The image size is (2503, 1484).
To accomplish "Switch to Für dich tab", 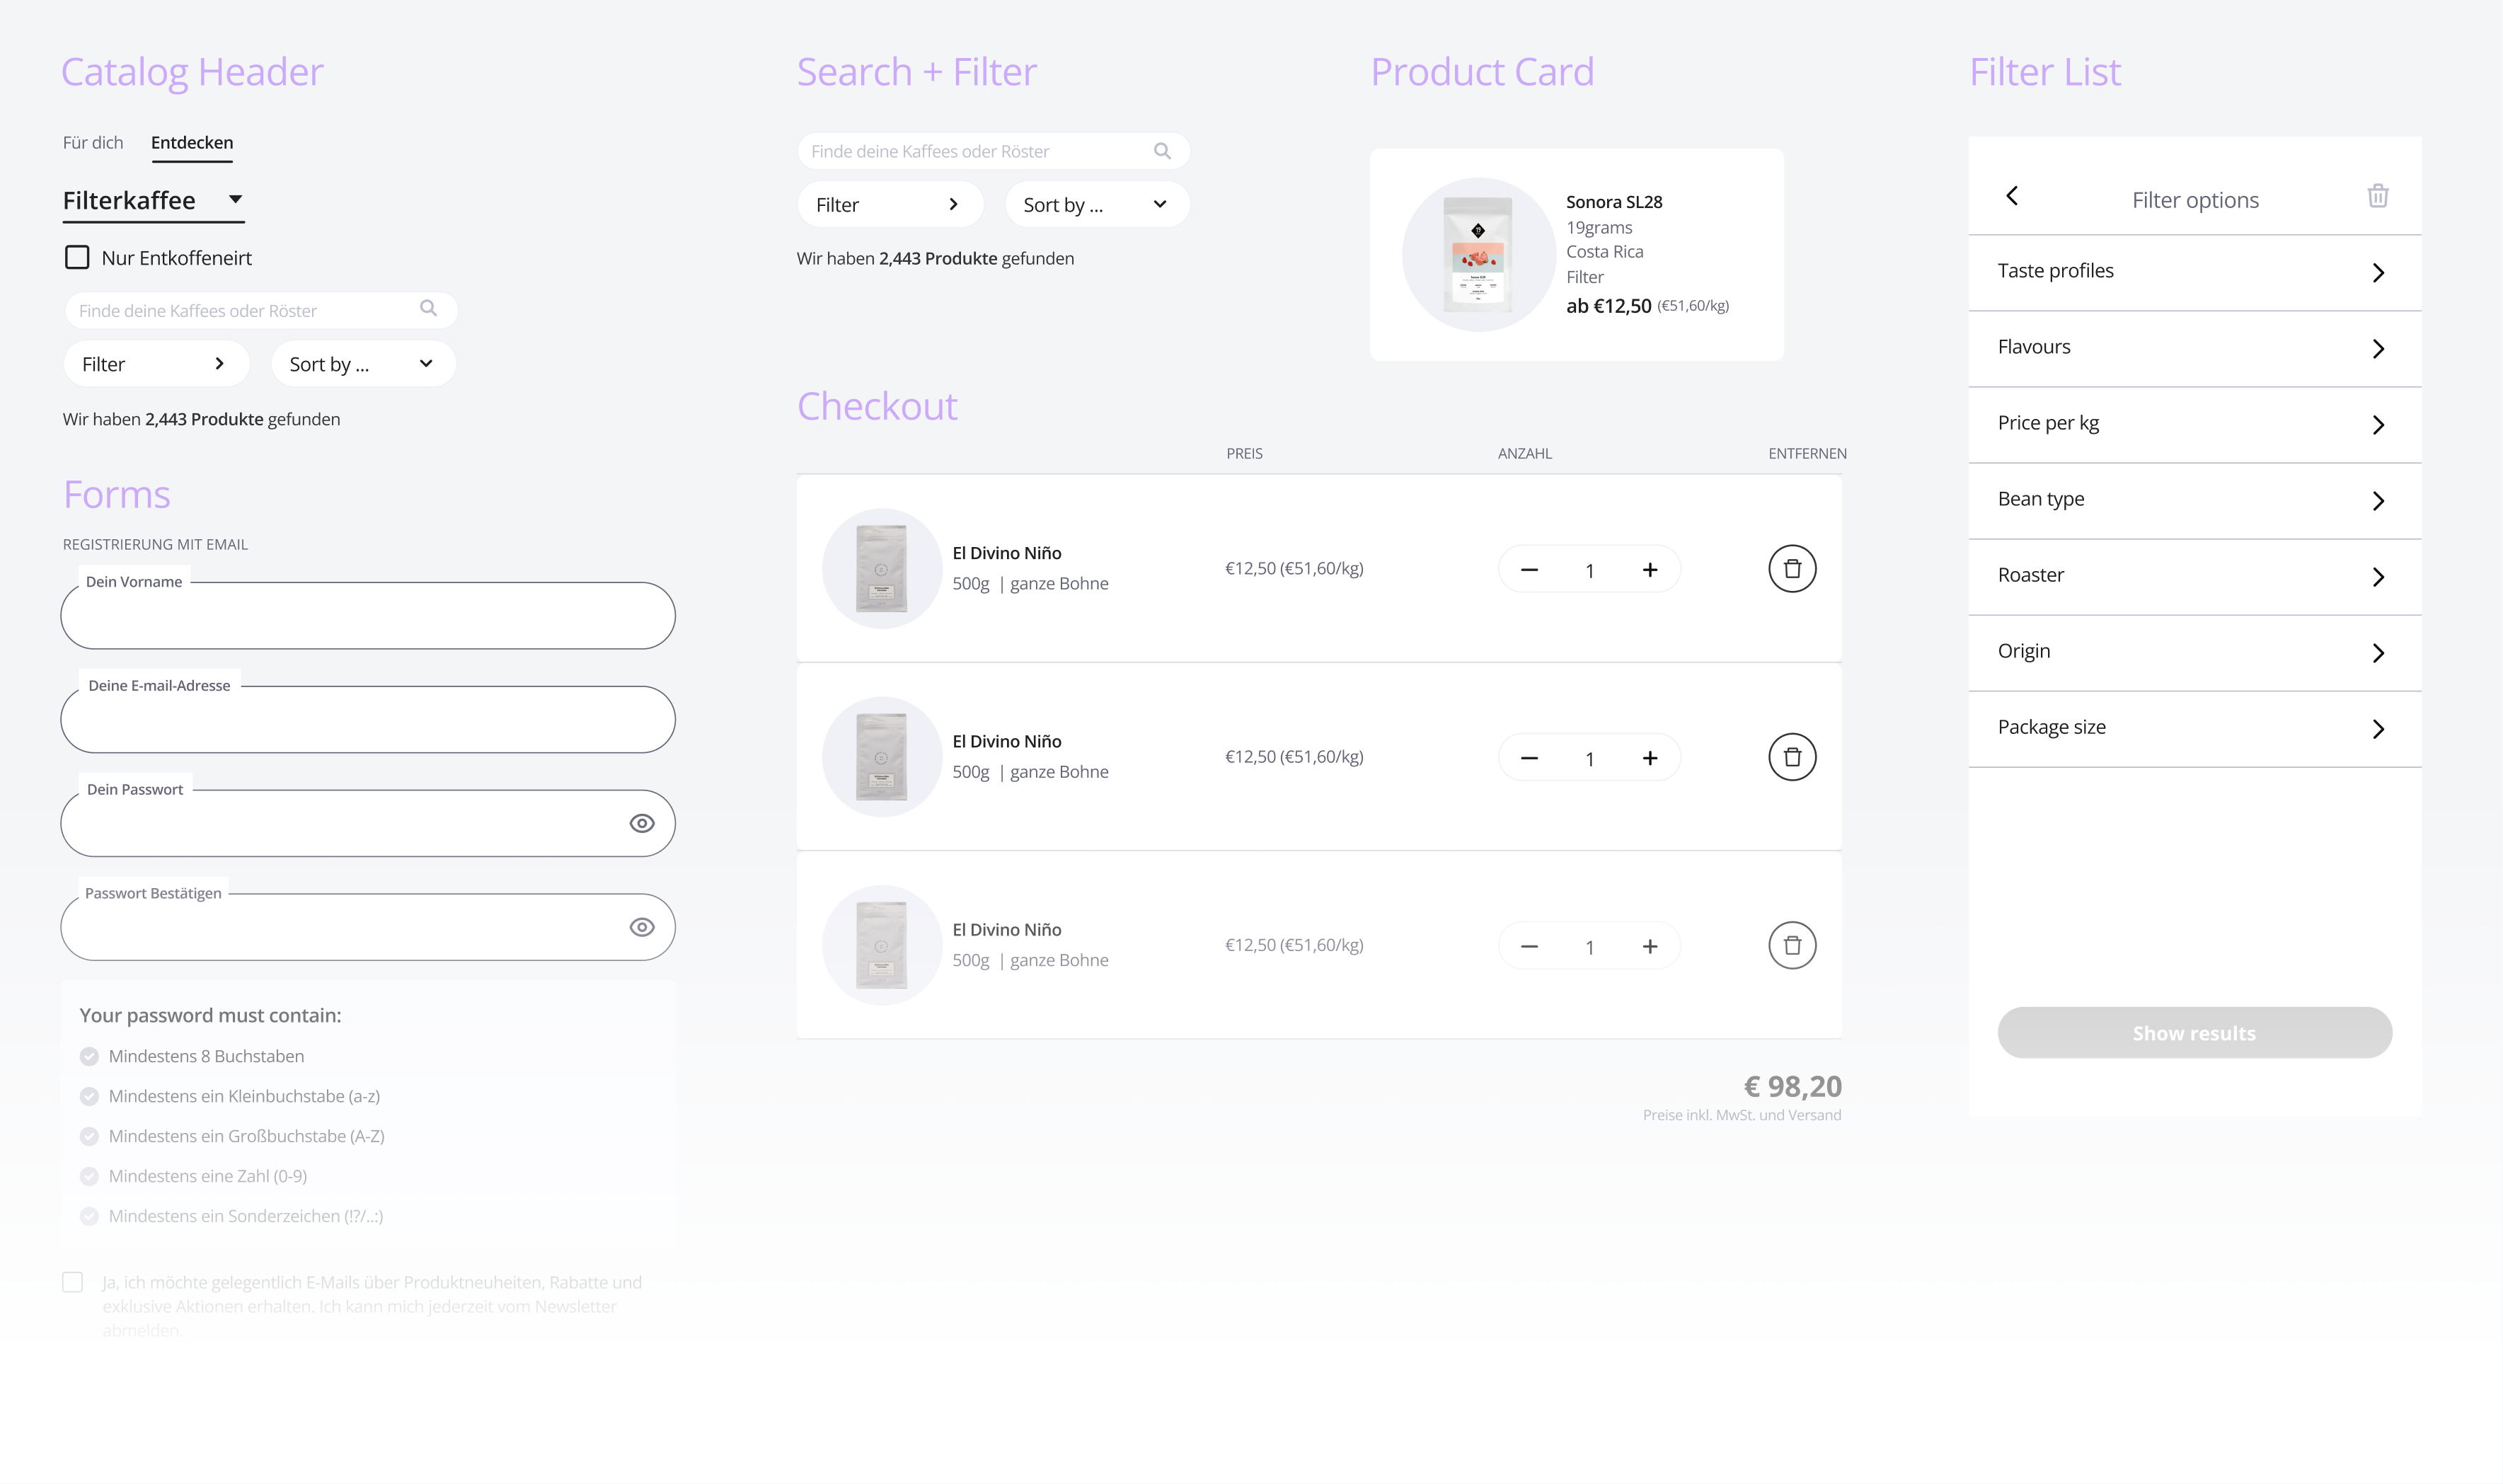I will 93,143.
